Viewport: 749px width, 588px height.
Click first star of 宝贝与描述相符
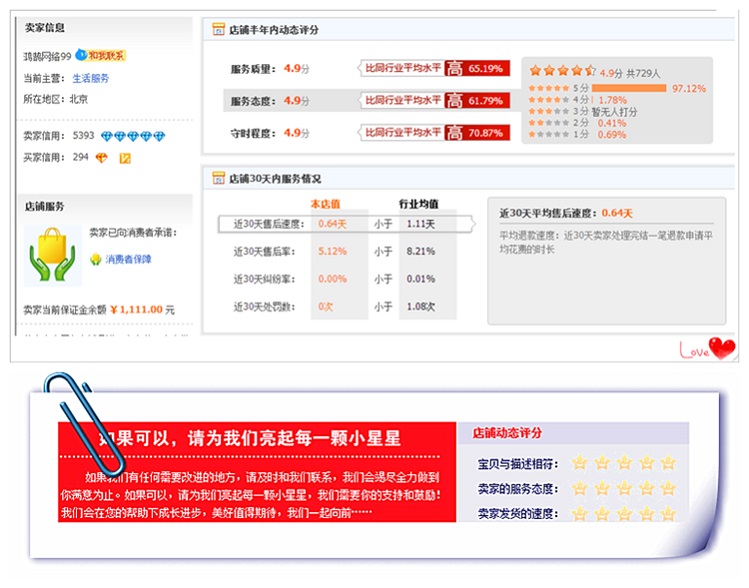[x=579, y=462]
